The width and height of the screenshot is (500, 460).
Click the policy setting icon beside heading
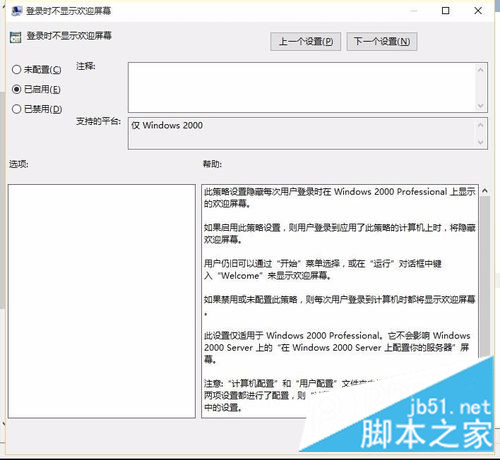(x=16, y=37)
